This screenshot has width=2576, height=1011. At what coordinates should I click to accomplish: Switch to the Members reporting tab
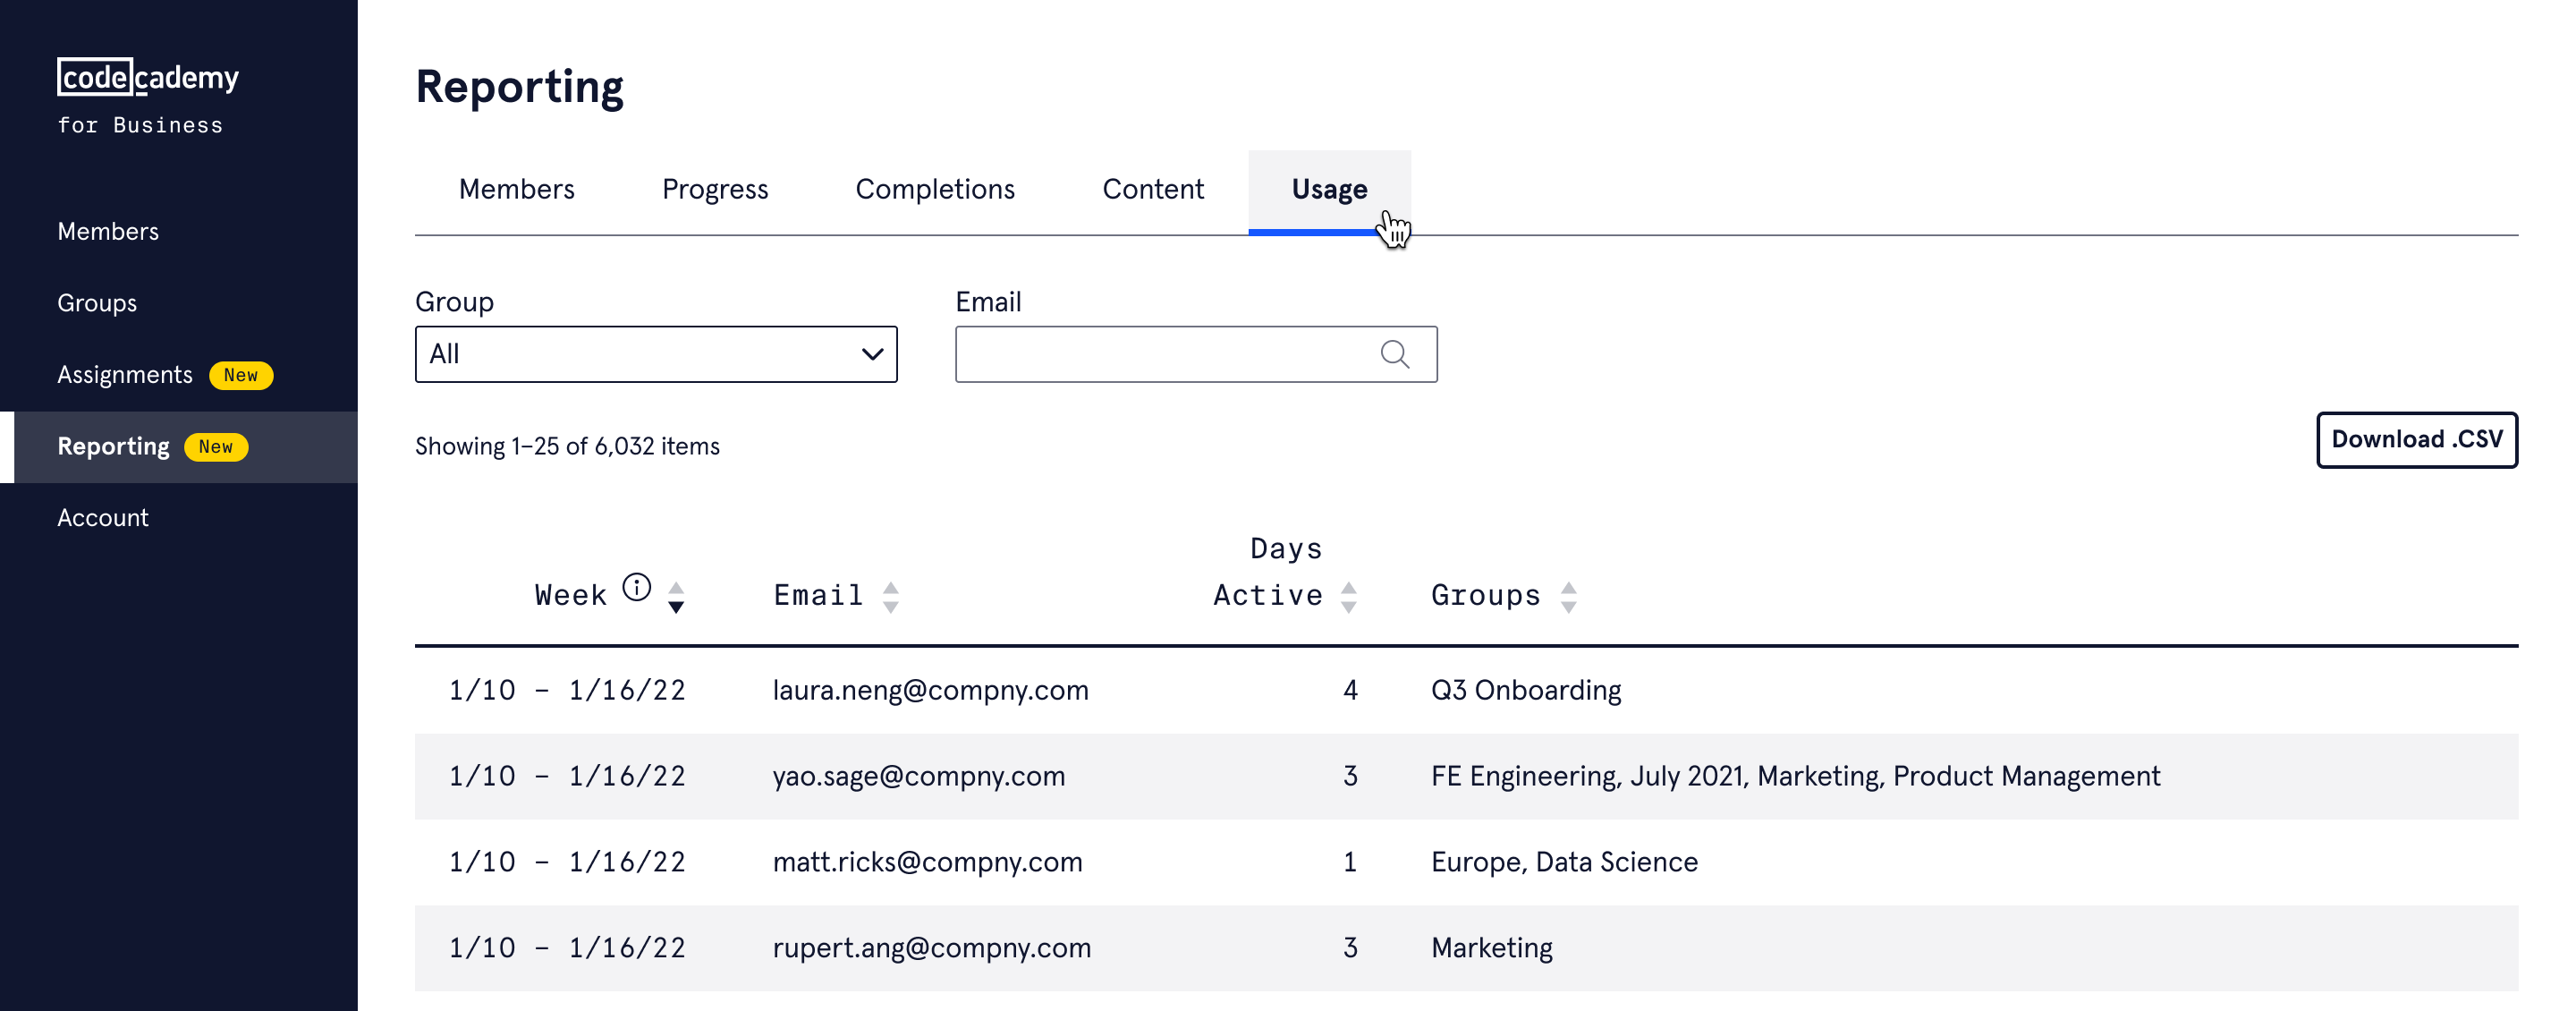coord(516,190)
